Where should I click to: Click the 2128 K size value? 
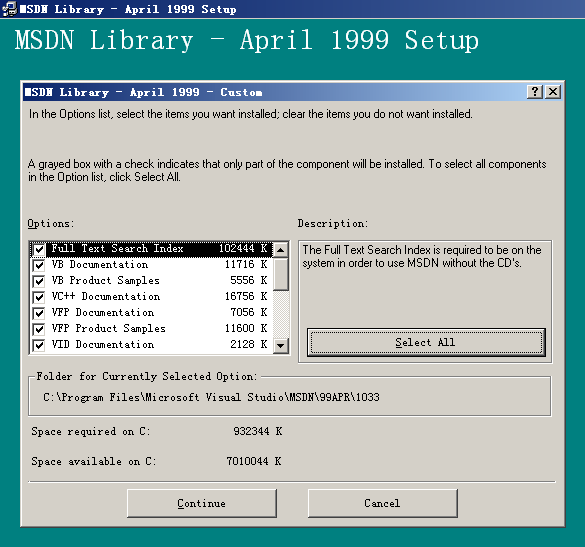pos(249,345)
